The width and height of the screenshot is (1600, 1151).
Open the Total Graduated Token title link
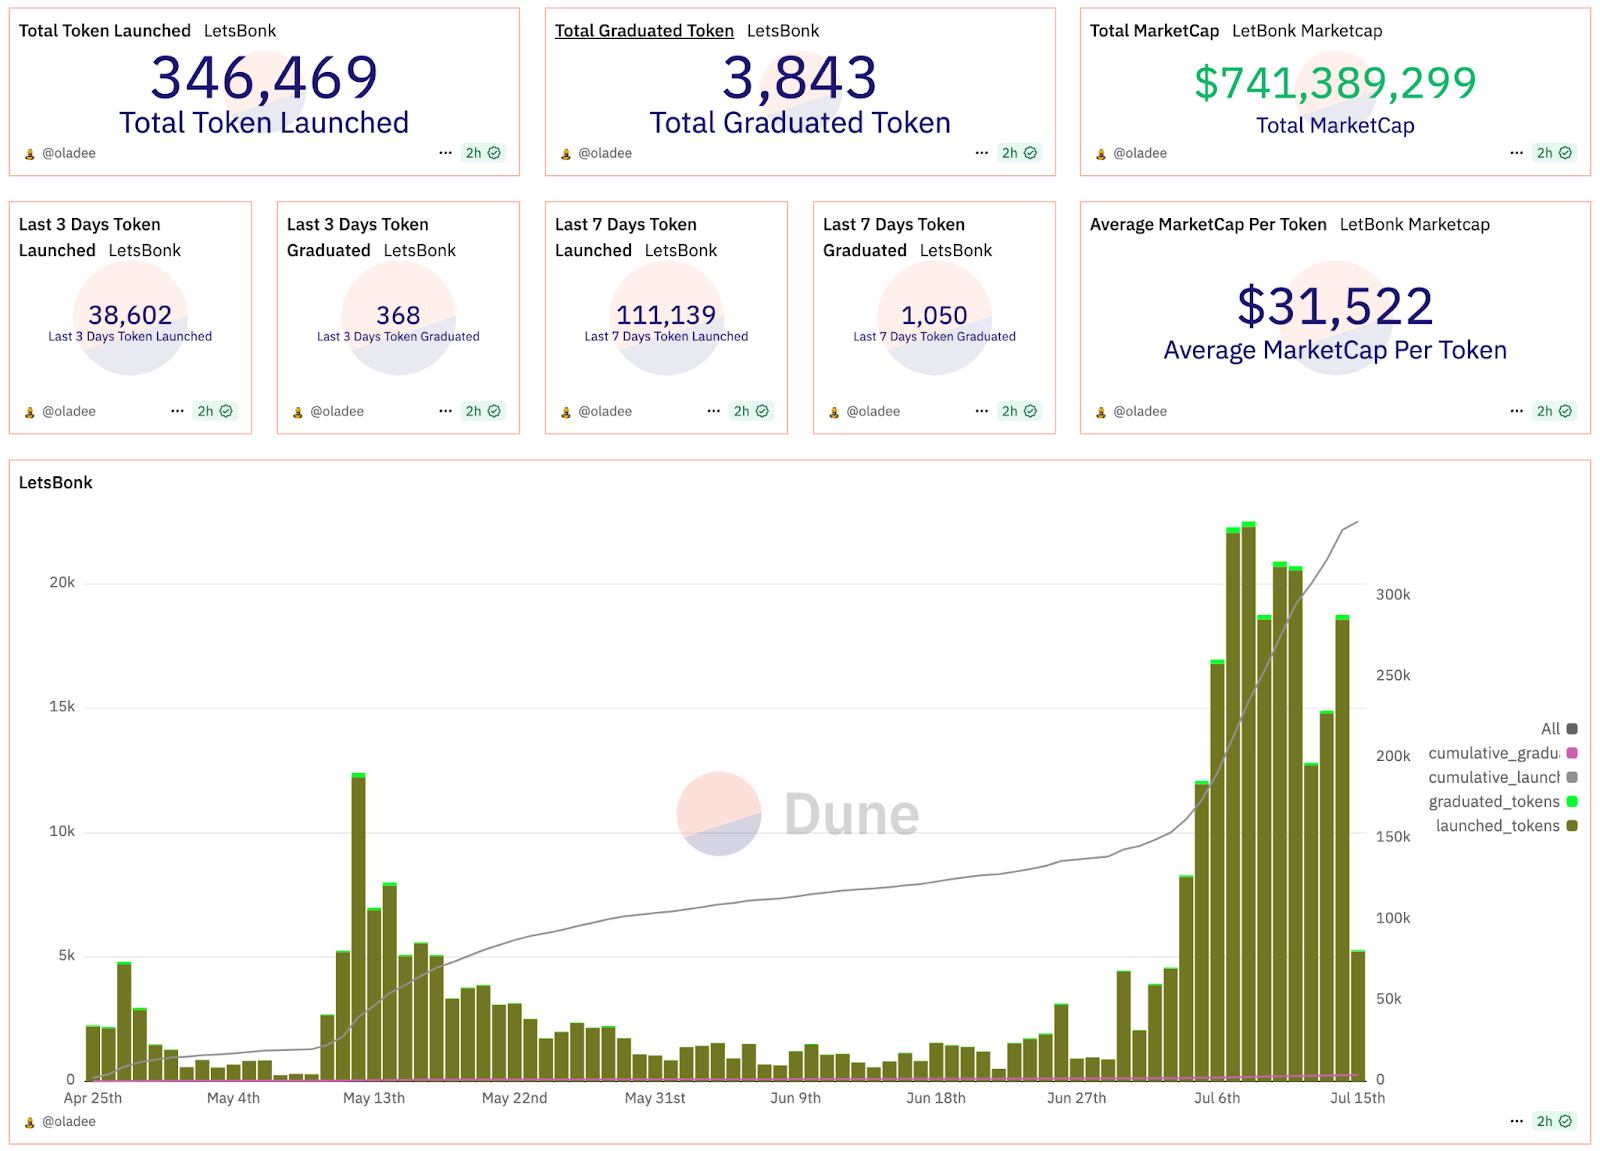point(644,31)
